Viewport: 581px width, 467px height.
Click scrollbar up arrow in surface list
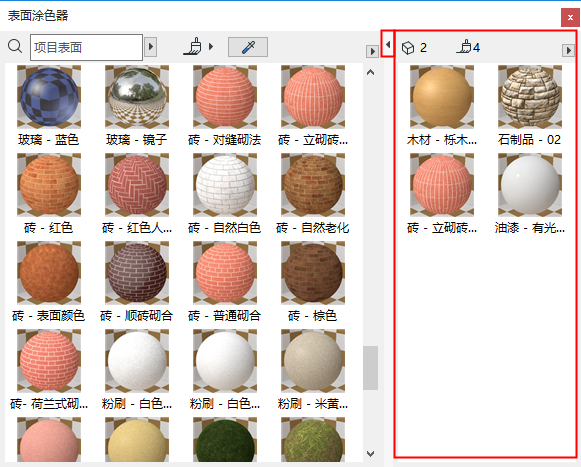(x=370, y=72)
